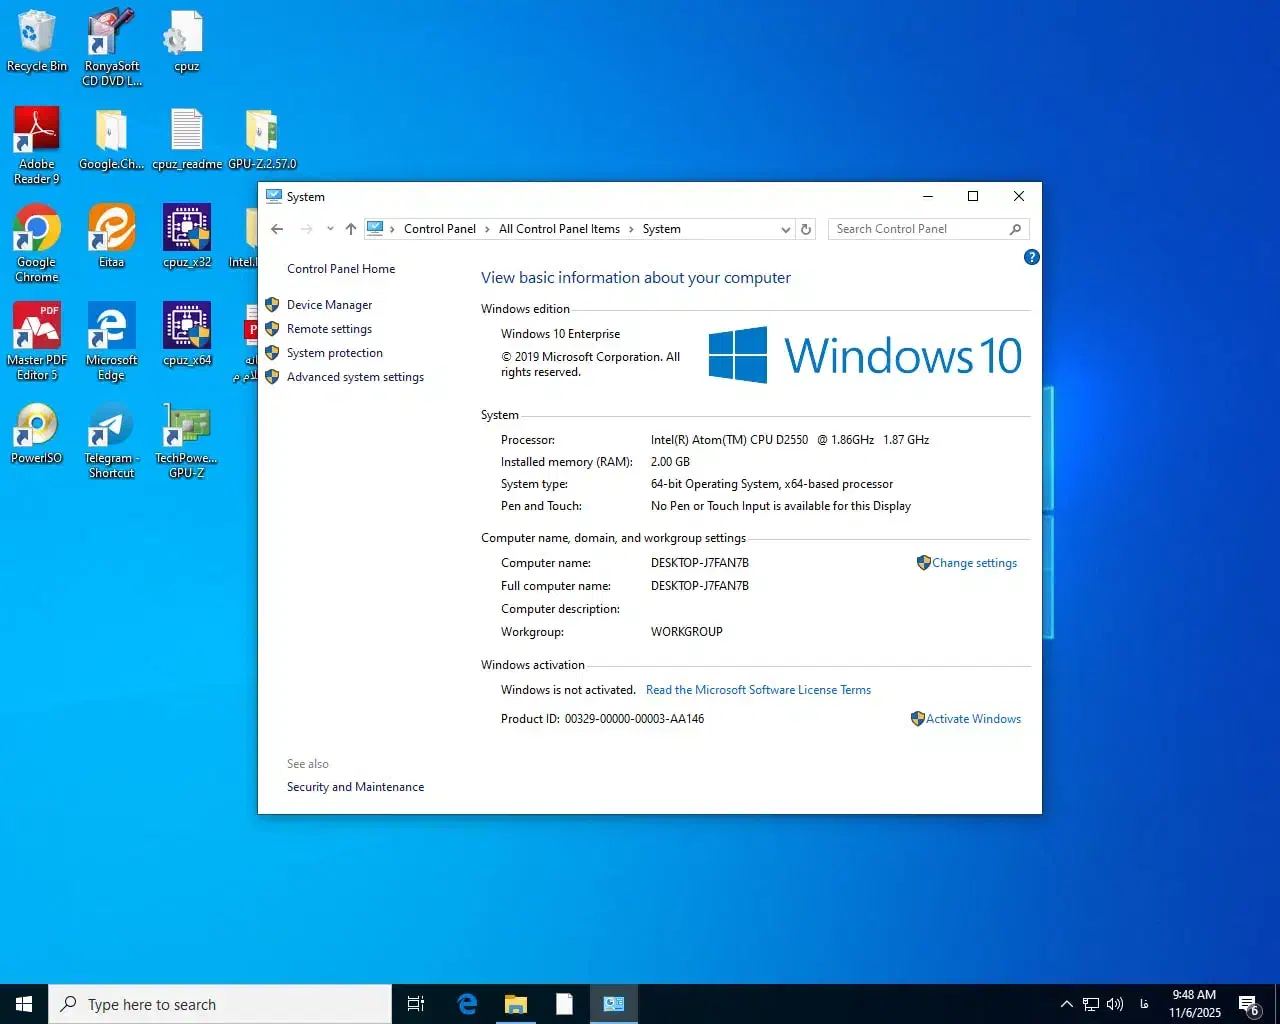
Task: Expand the address bar history dropdown
Action: click(785, 229)
